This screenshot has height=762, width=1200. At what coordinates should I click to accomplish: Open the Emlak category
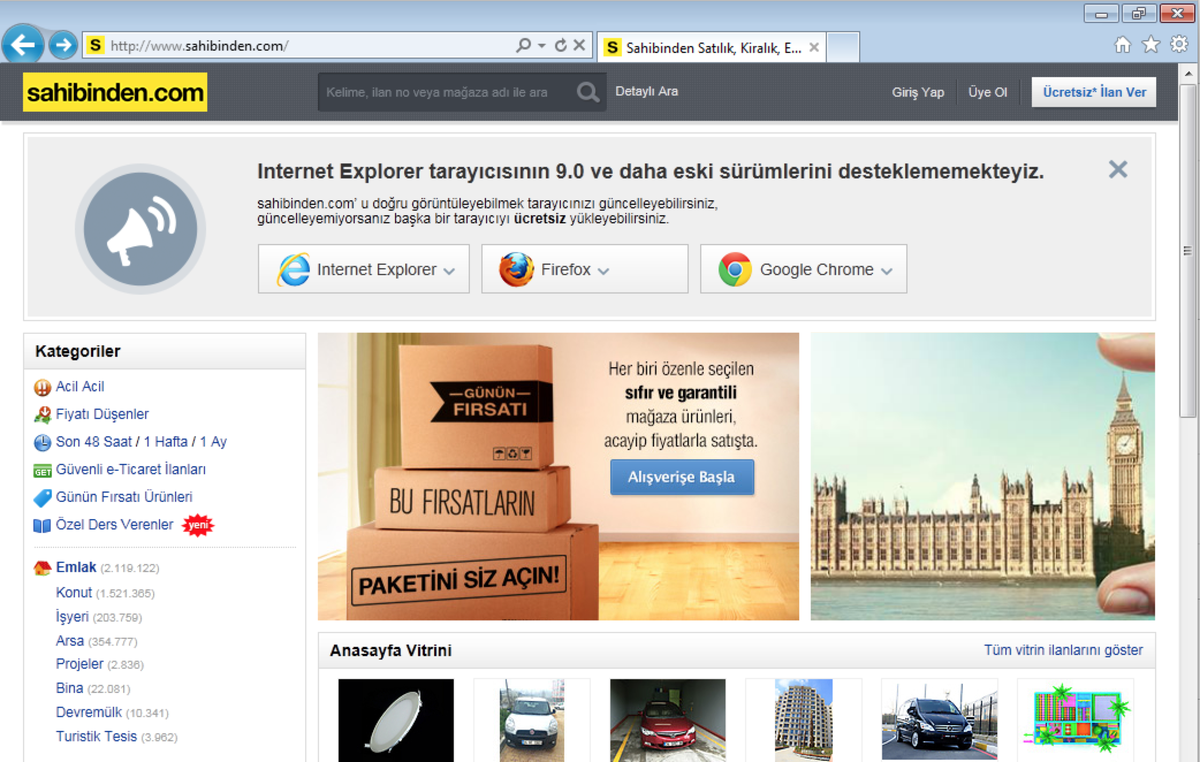click(x=76, y=567)
